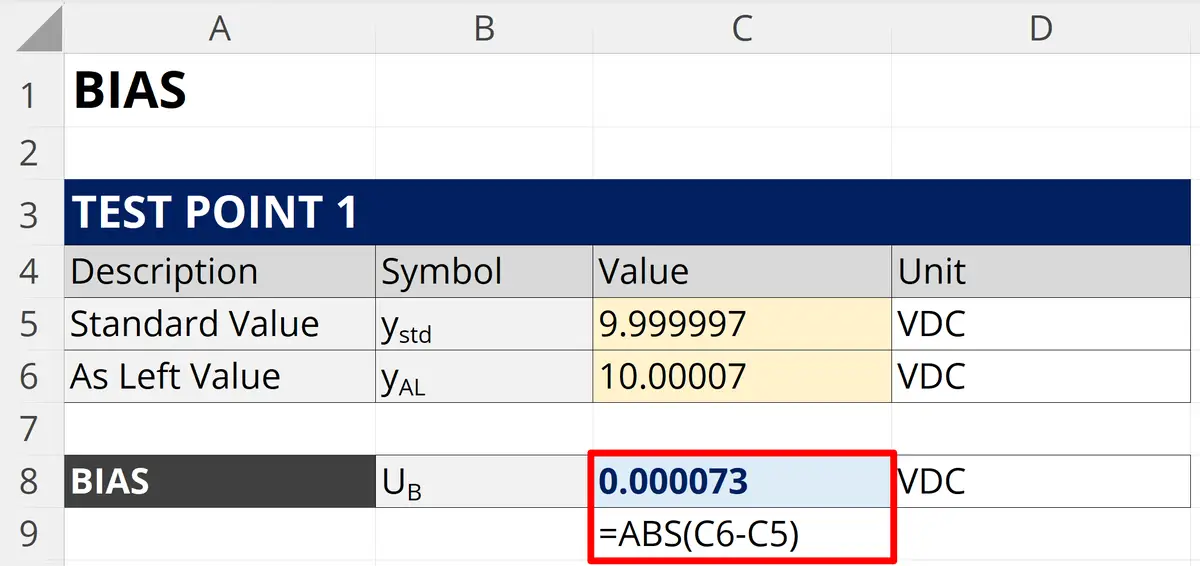The image size is (1200, 566).
Task: Click the Unit header cell
Action: pyautogui.click(x=1041, y=271)
